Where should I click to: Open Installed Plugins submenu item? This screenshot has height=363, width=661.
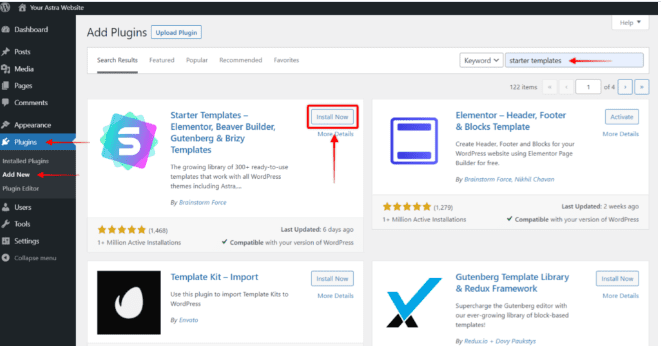(25, 161)
